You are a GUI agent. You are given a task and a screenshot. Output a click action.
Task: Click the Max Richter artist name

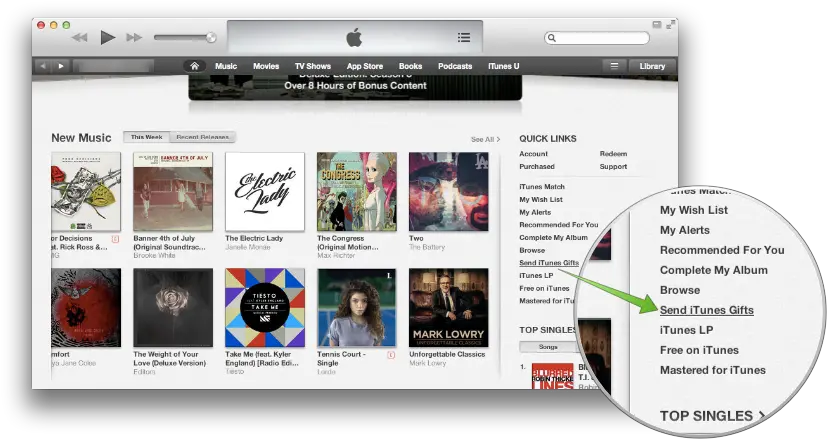[x=336, y=255]
